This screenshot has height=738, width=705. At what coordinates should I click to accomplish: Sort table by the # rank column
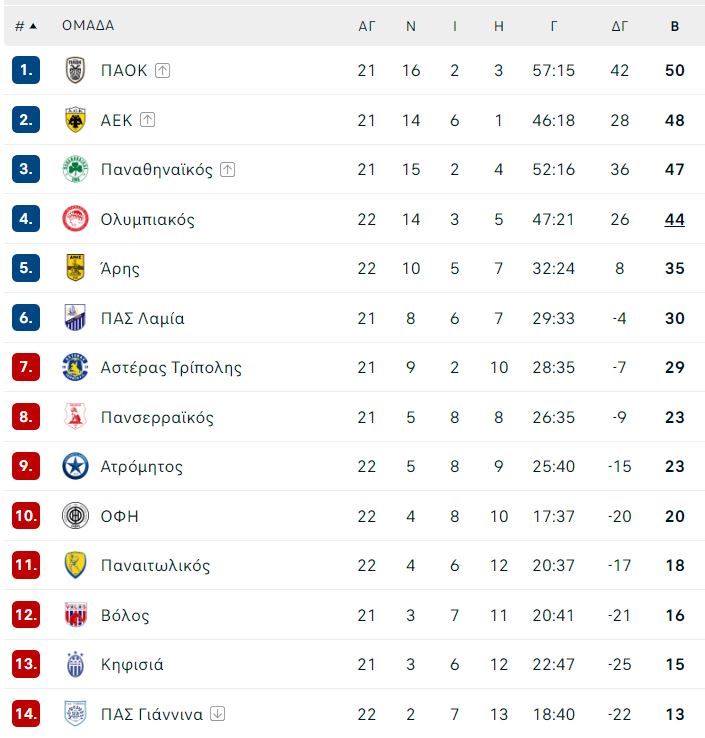[26, 26]
